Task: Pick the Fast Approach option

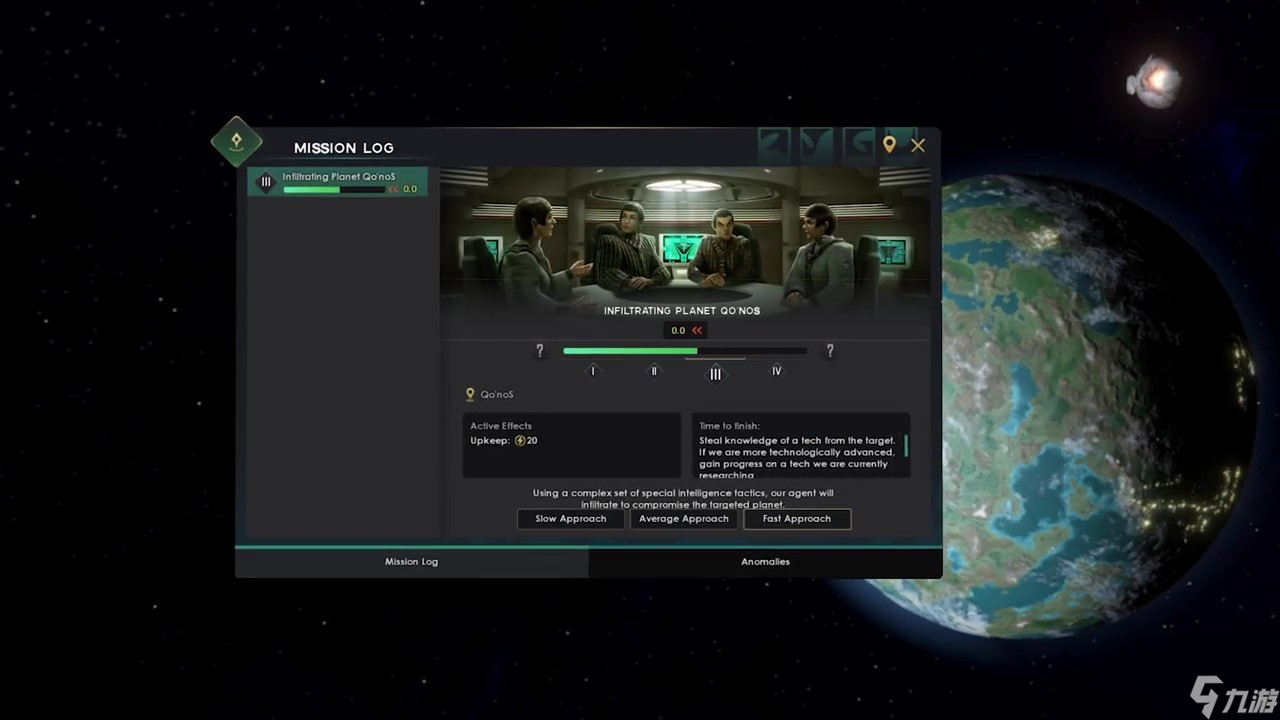Action: click(x=797, y=519)
